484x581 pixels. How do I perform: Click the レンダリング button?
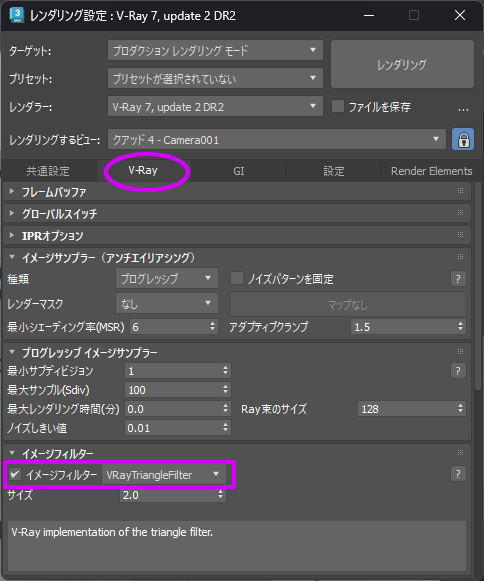click(x=402, y=64)
